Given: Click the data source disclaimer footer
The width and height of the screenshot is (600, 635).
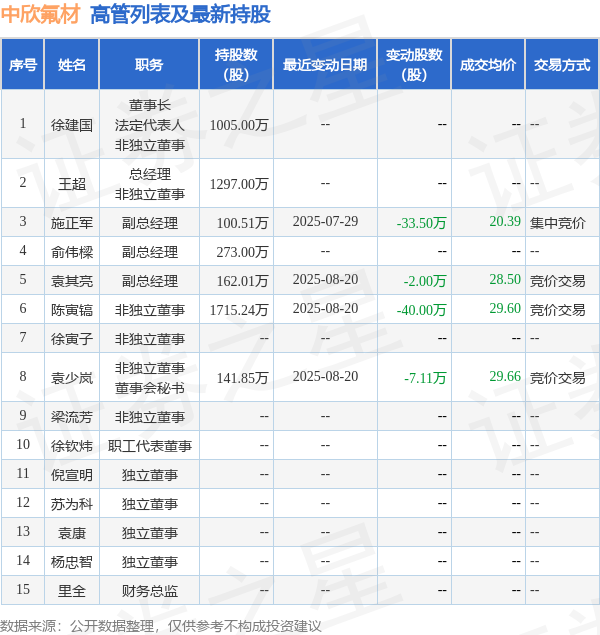Looking at the screenshot, I should click(161, 626).
